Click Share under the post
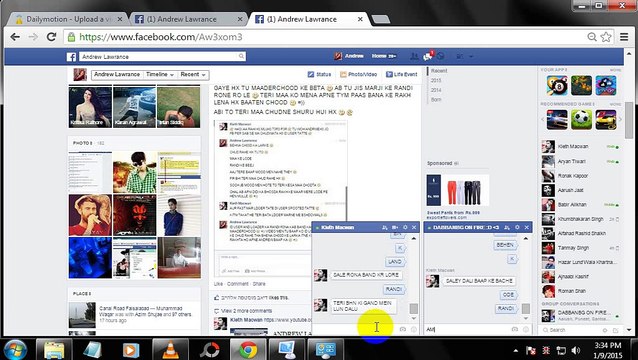Image resolution: width=638 pixels, height=360 pixels. (259, 284)
